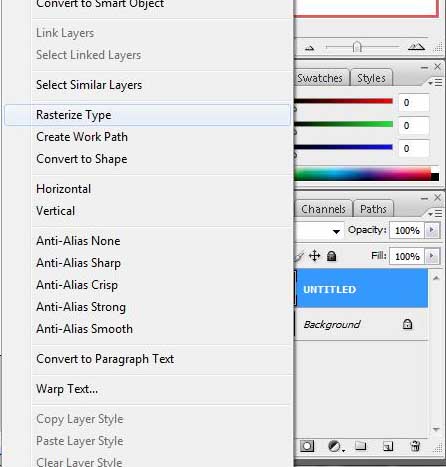This screenshot has width=446, height=467.
Task: Expand the Fill slider arrow
Action: pyautogui.click(x=432, y=256)
